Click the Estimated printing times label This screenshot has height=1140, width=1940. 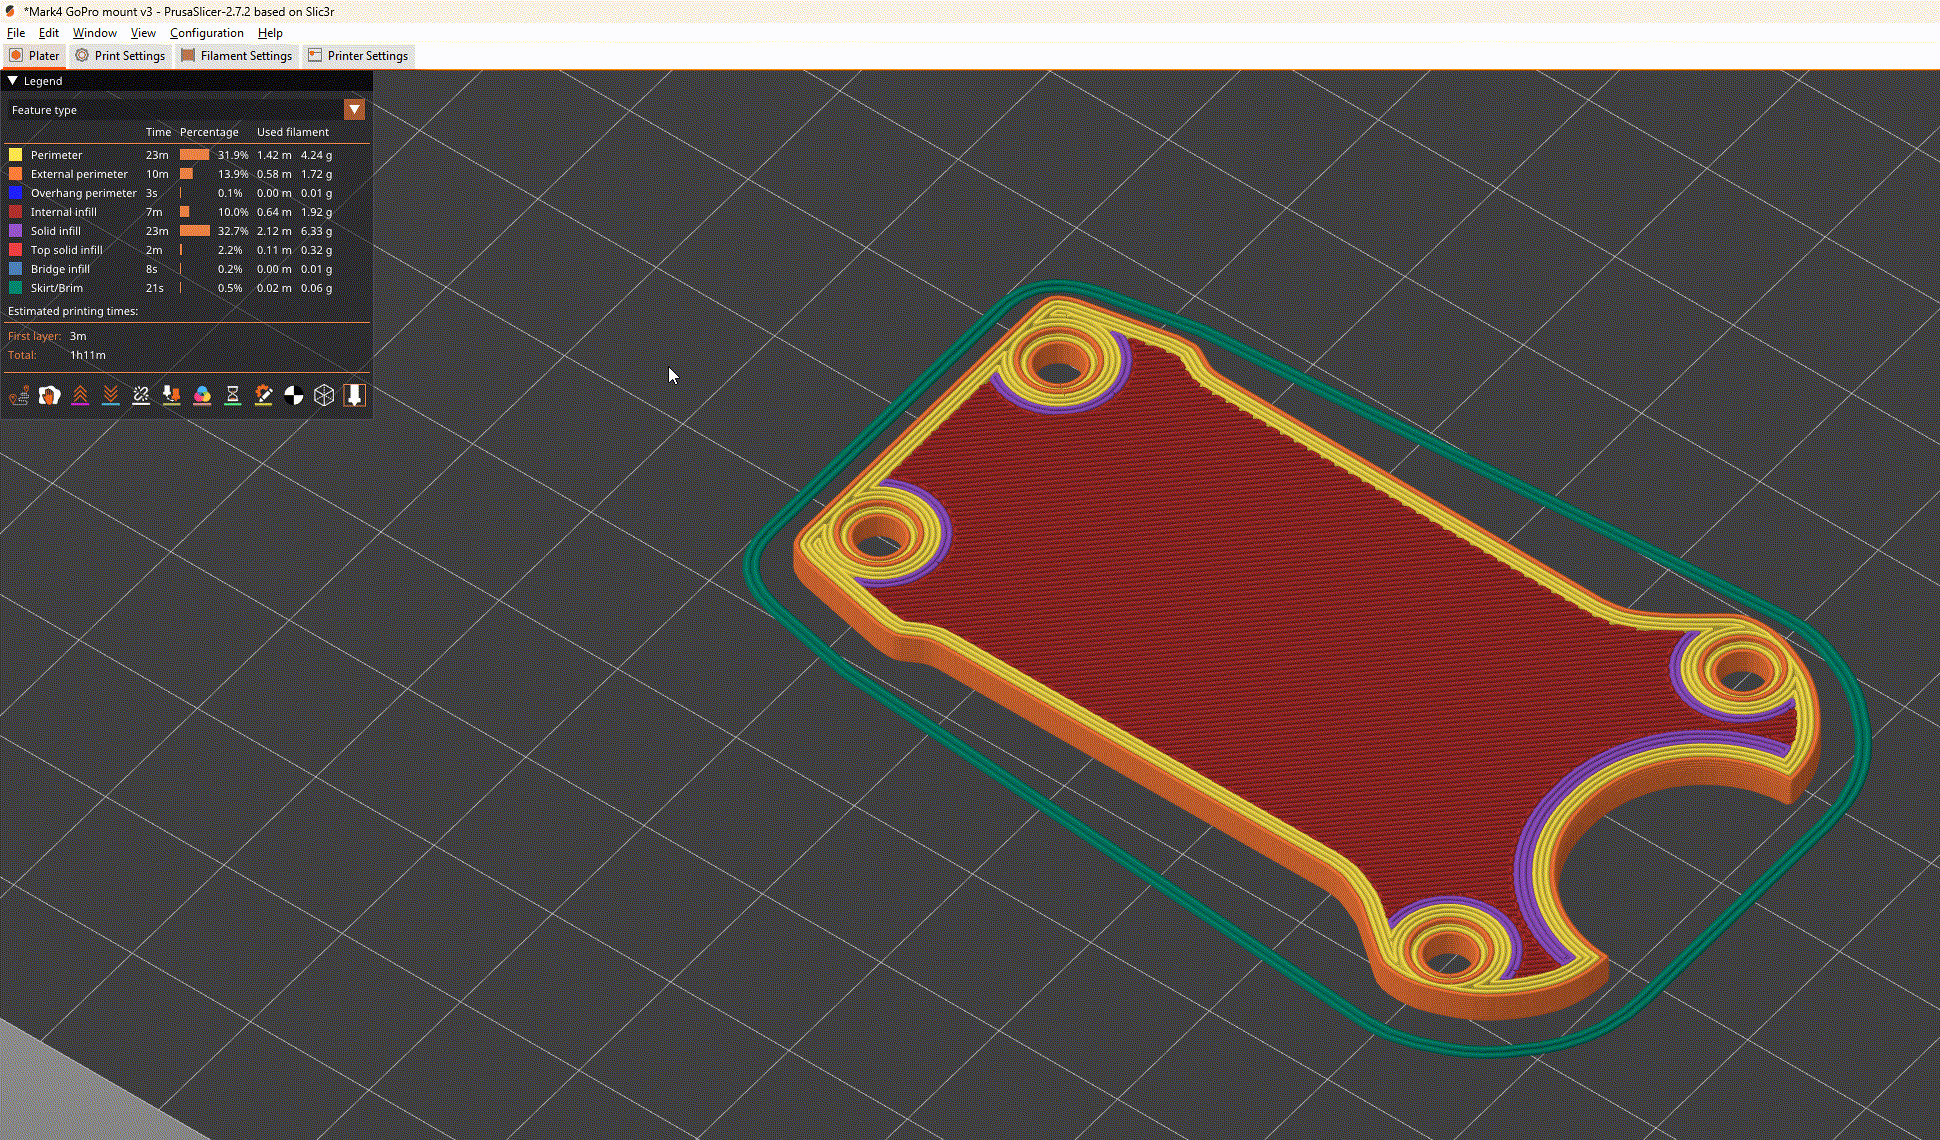73,311
